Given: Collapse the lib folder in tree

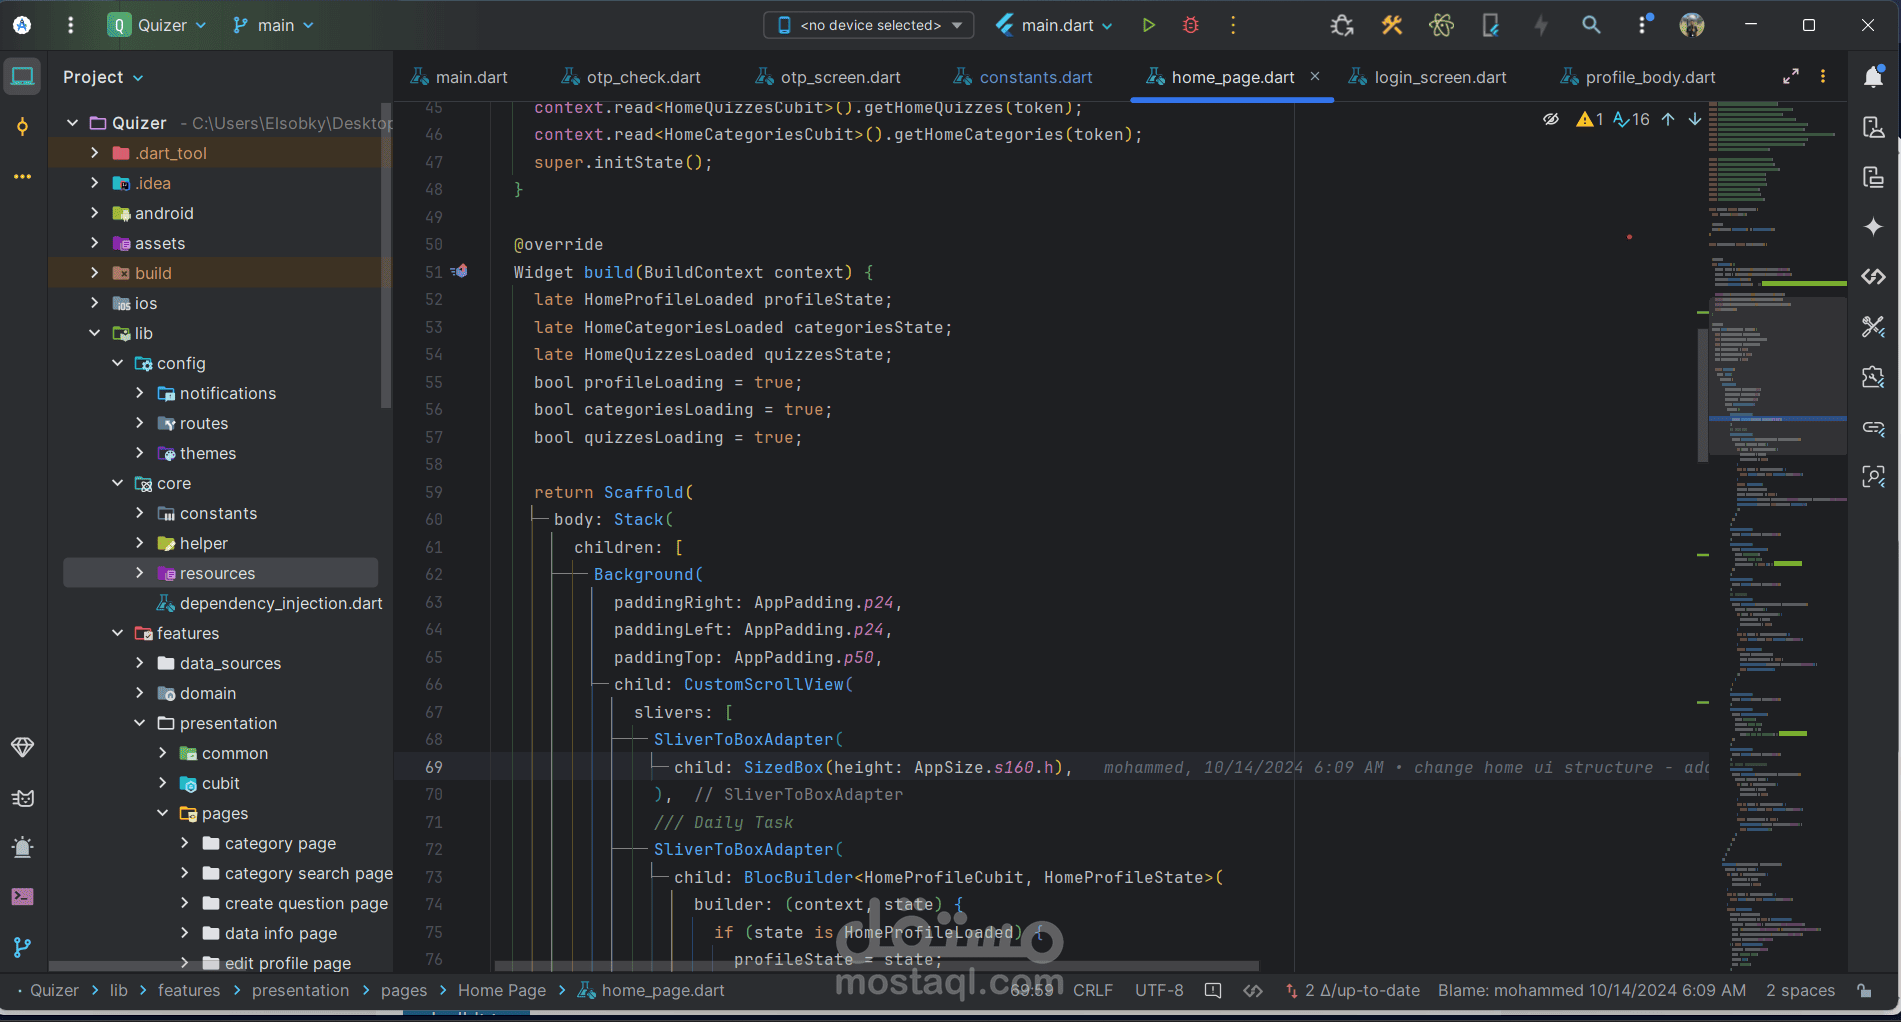Looking at the screenshot, I should (x=95, y=333).
